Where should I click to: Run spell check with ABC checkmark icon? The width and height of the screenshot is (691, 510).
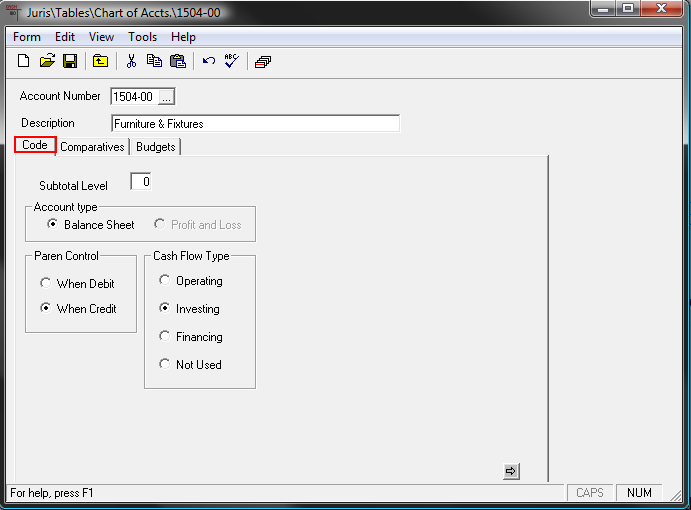pyautogui.click(x=231, y=61)
